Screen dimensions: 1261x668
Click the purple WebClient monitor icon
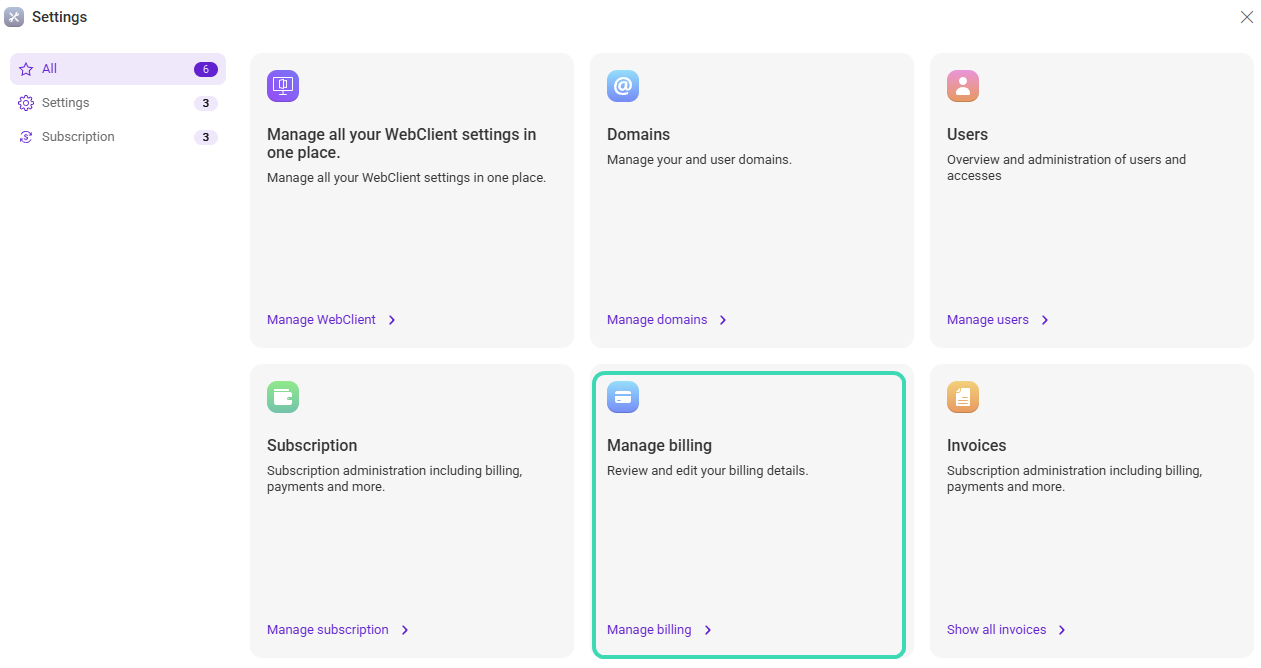[x=283, y=86]
